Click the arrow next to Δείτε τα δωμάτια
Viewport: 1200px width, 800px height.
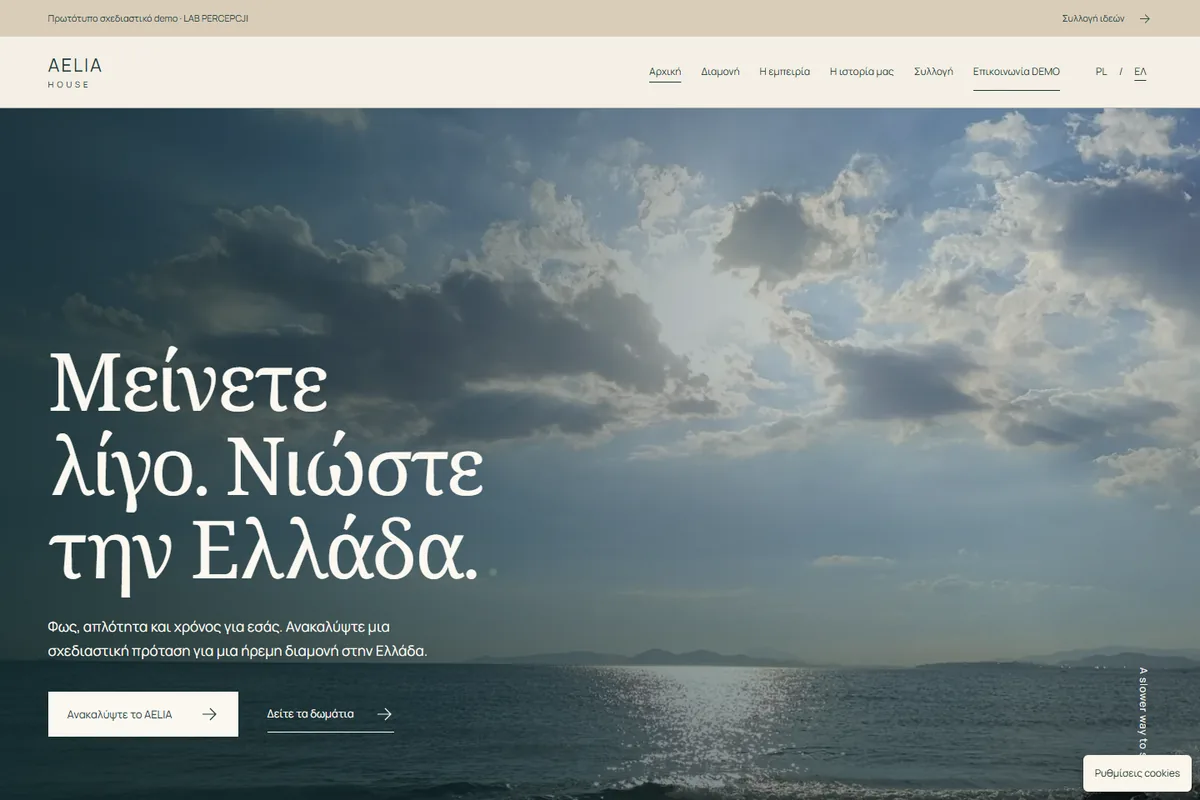[384, 714]
